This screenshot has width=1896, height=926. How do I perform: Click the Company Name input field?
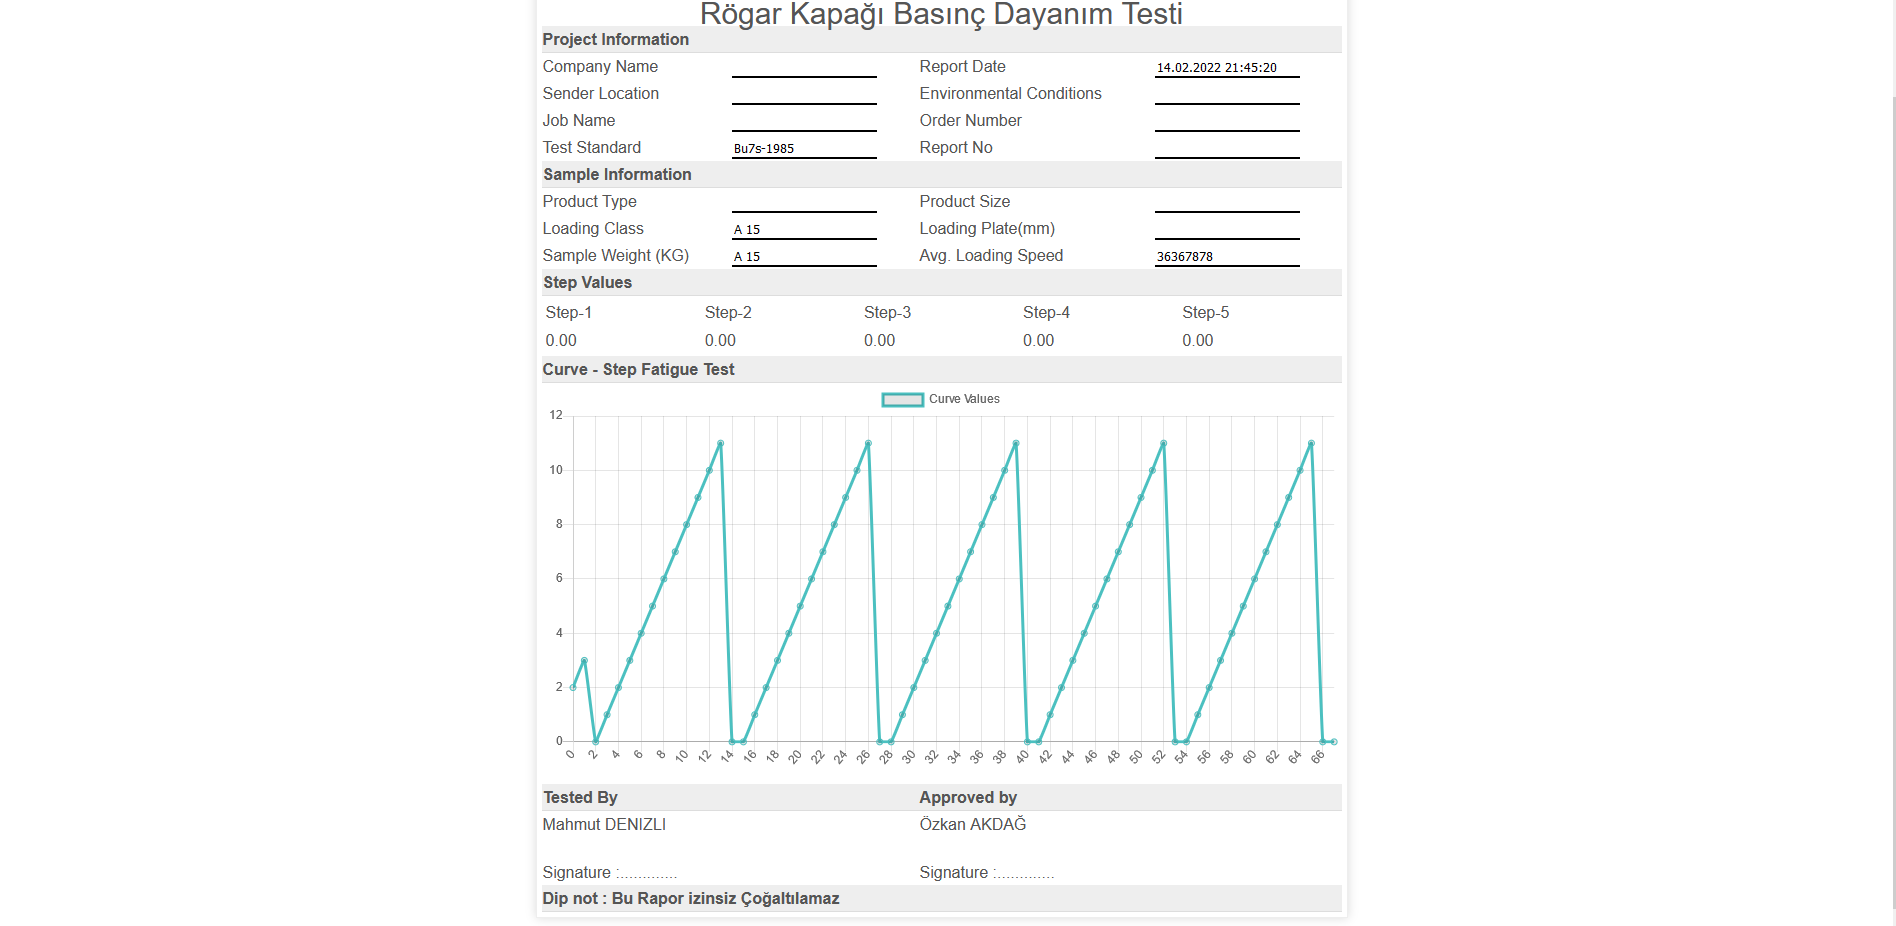803,67
